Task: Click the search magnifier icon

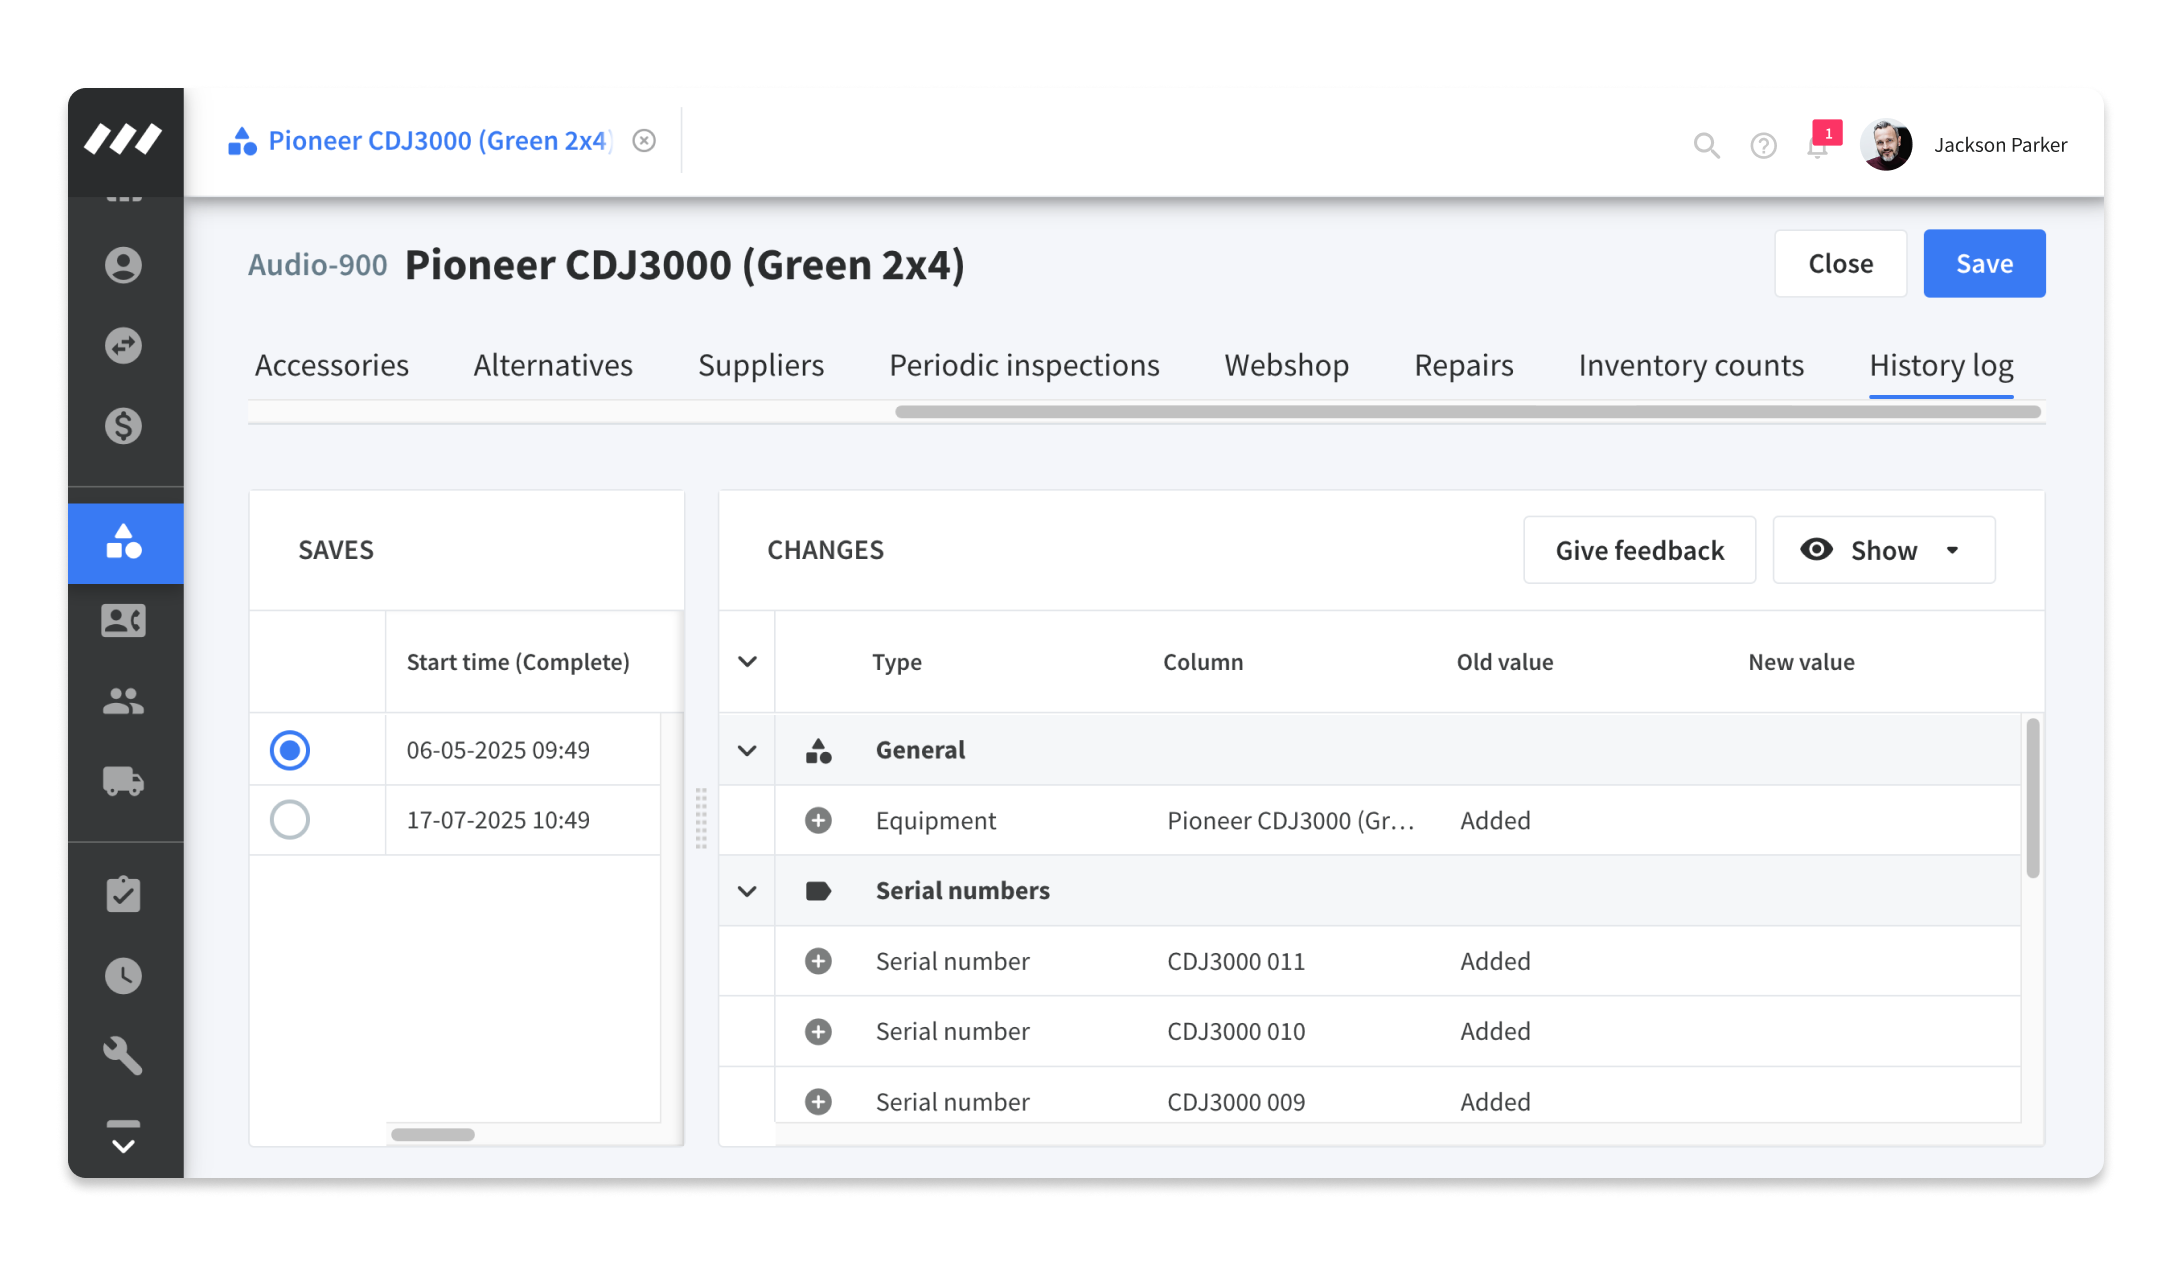Action: pyautogui.click(x=1706, y=146)
